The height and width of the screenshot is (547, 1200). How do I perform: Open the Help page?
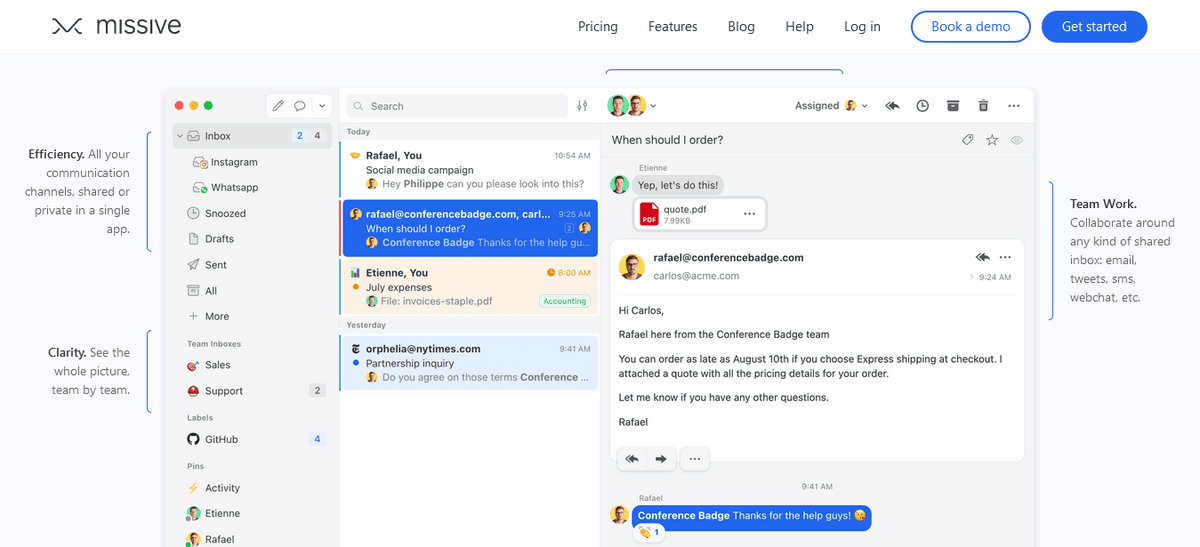click(799, 27)
